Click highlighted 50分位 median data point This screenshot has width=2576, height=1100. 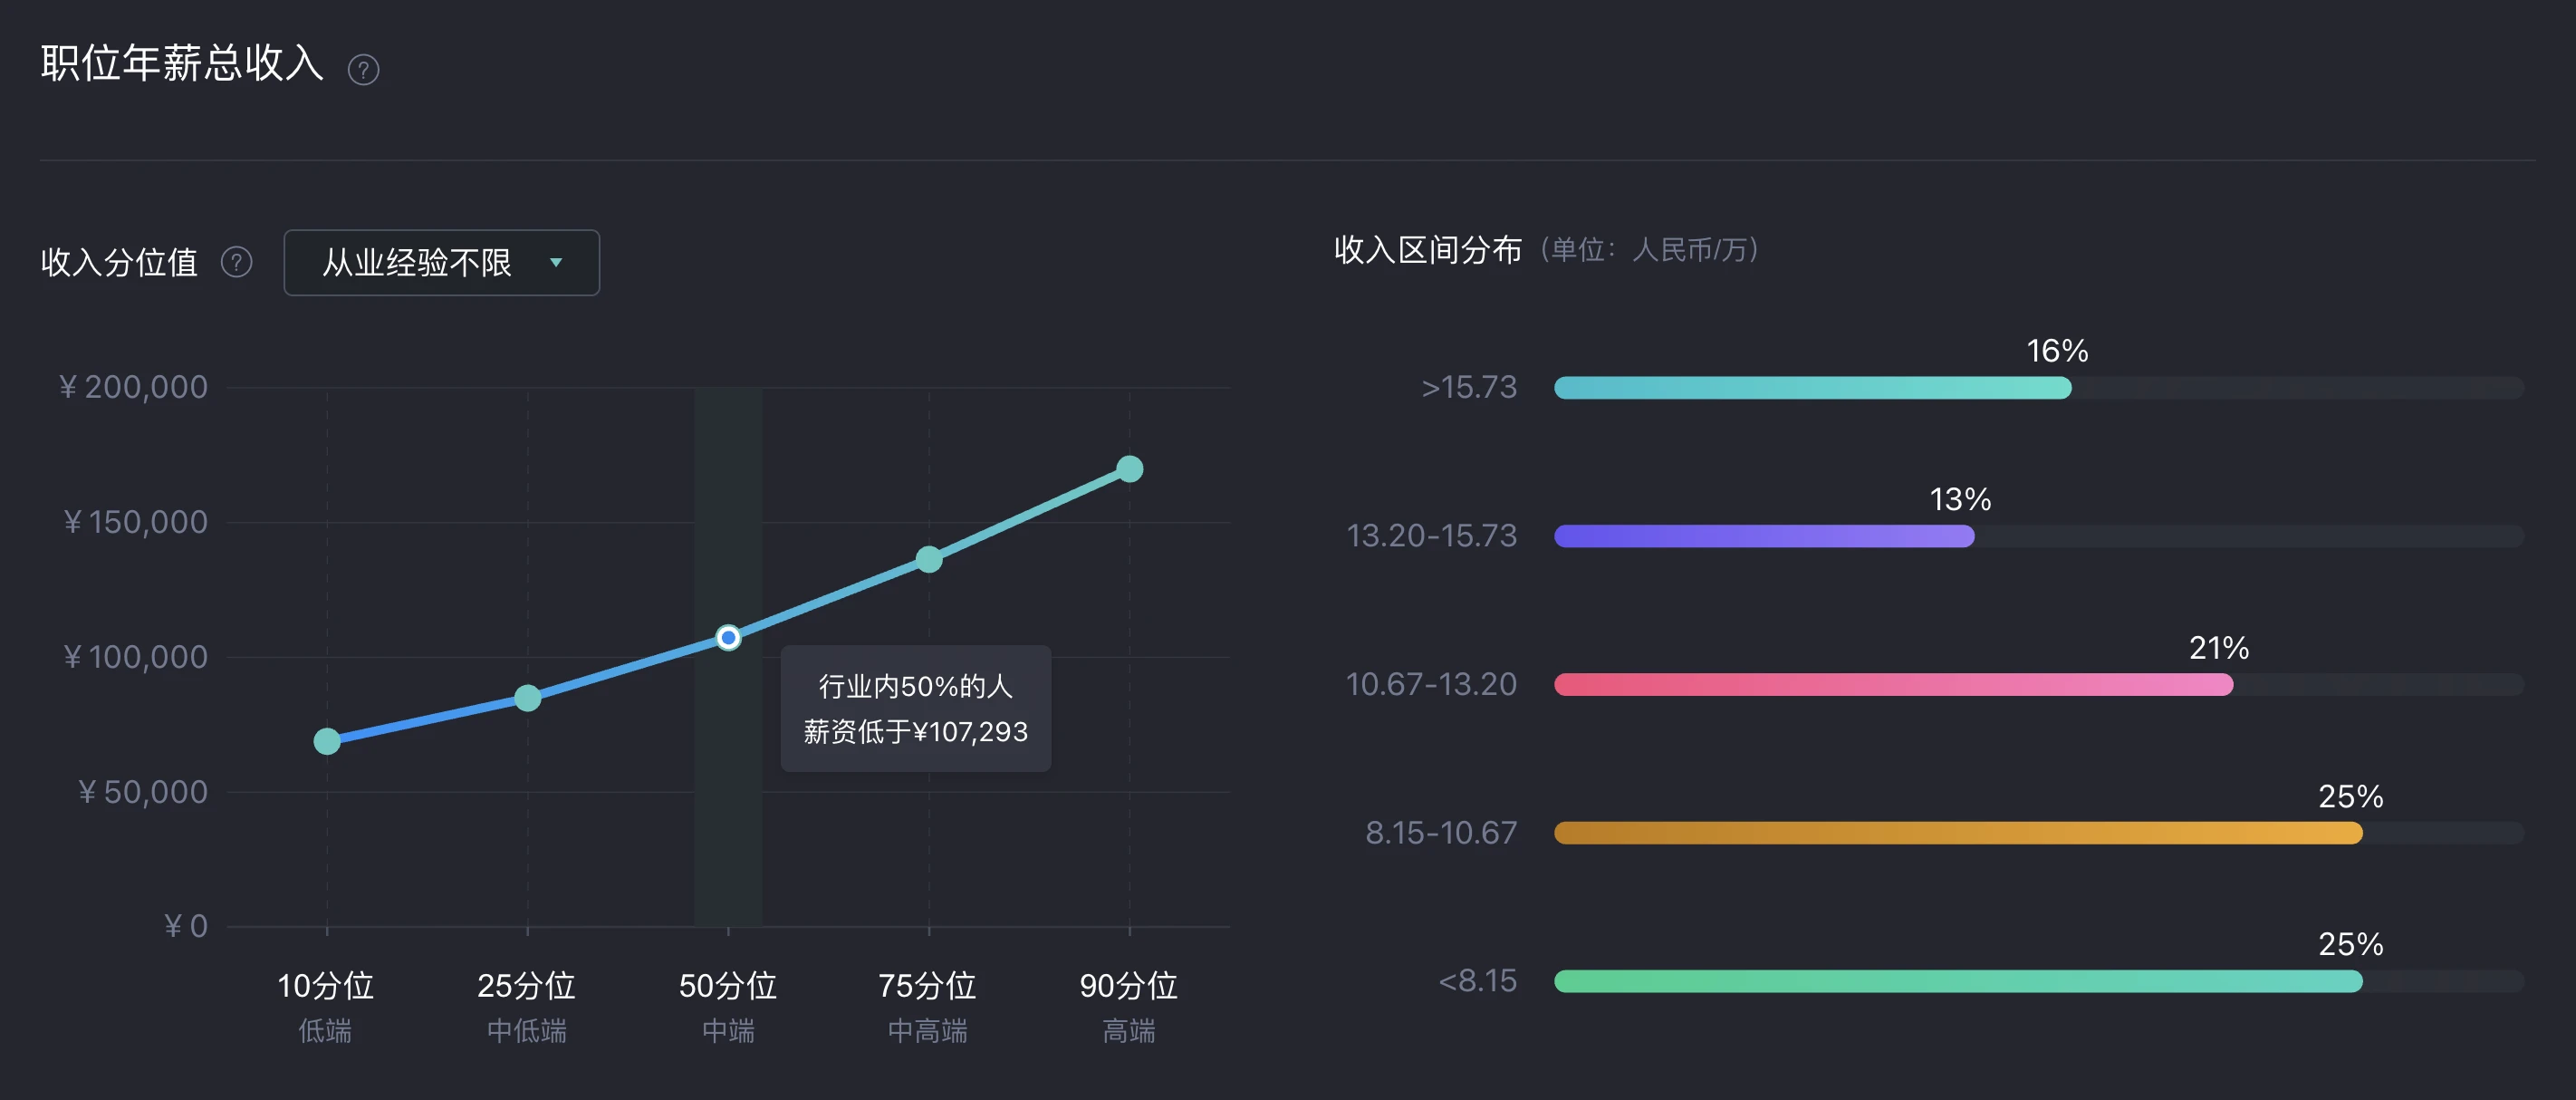coord(729,637)
